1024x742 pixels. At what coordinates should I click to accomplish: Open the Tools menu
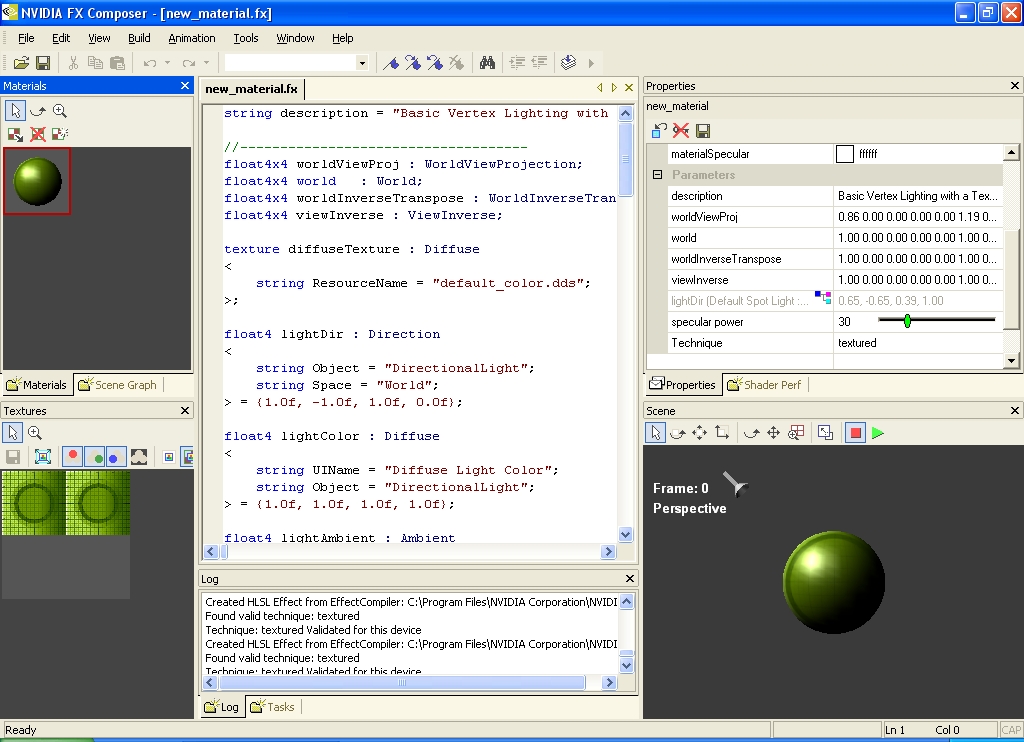(246, 38)
